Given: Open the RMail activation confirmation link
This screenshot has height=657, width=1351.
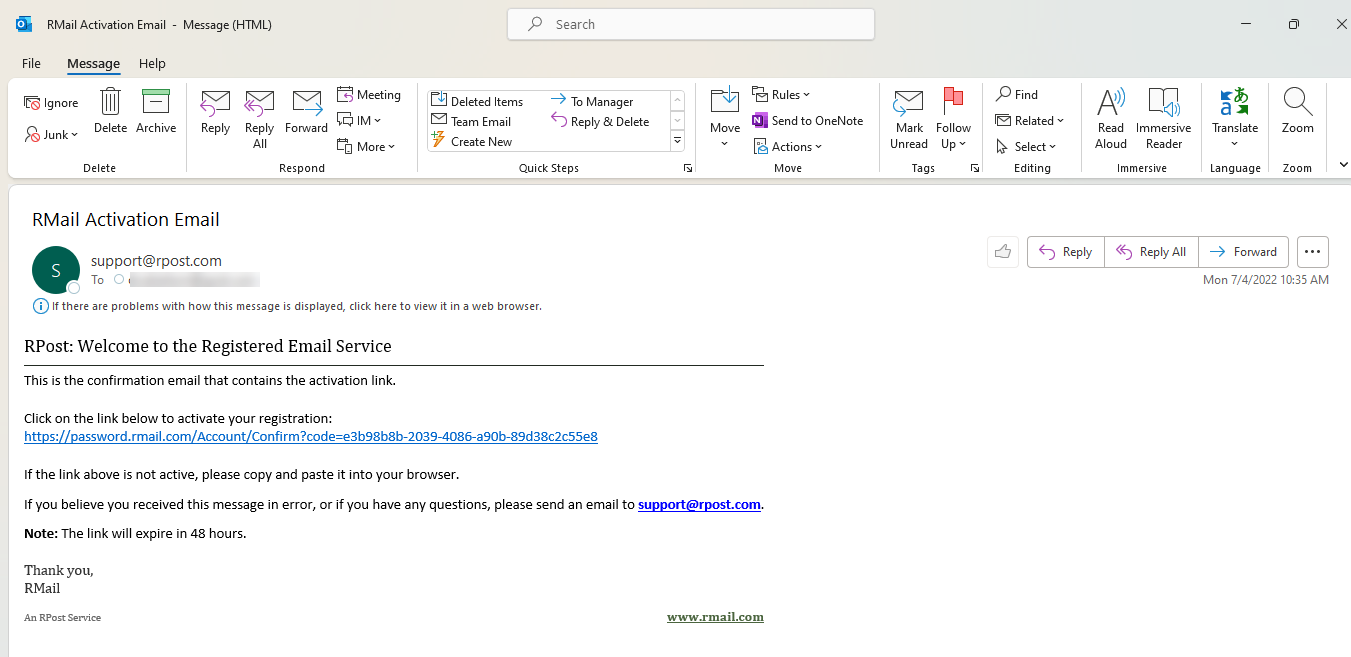Looking at the screenshot, I should pos(310,437).
